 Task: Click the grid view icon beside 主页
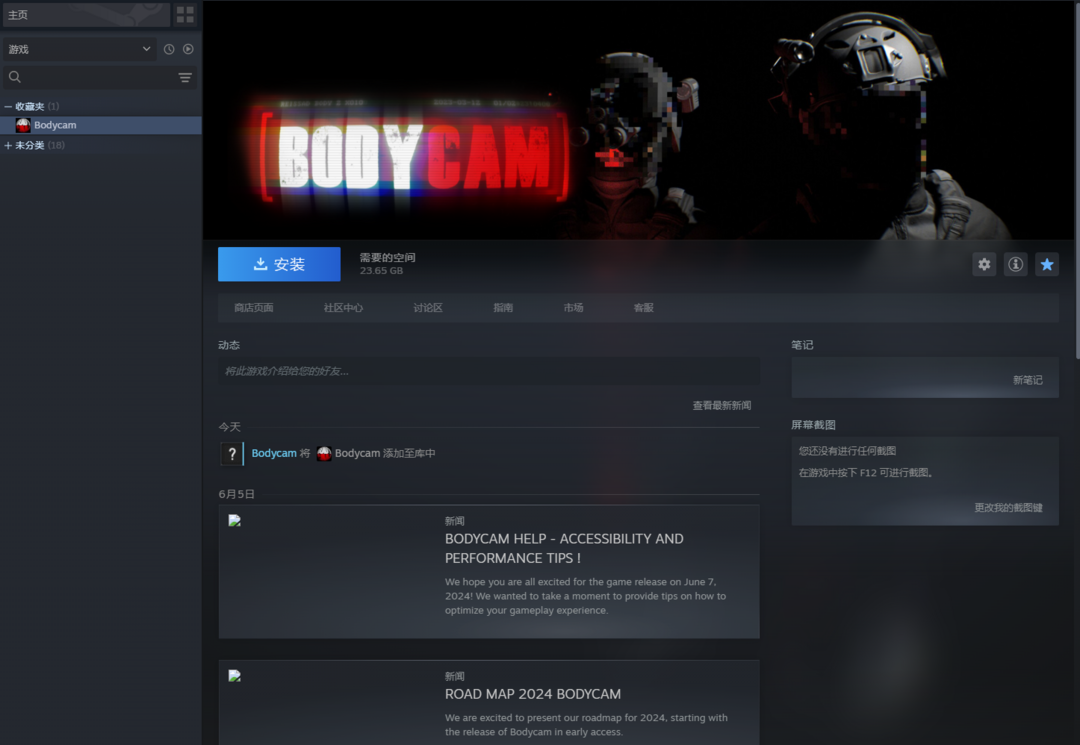point(185,14)
